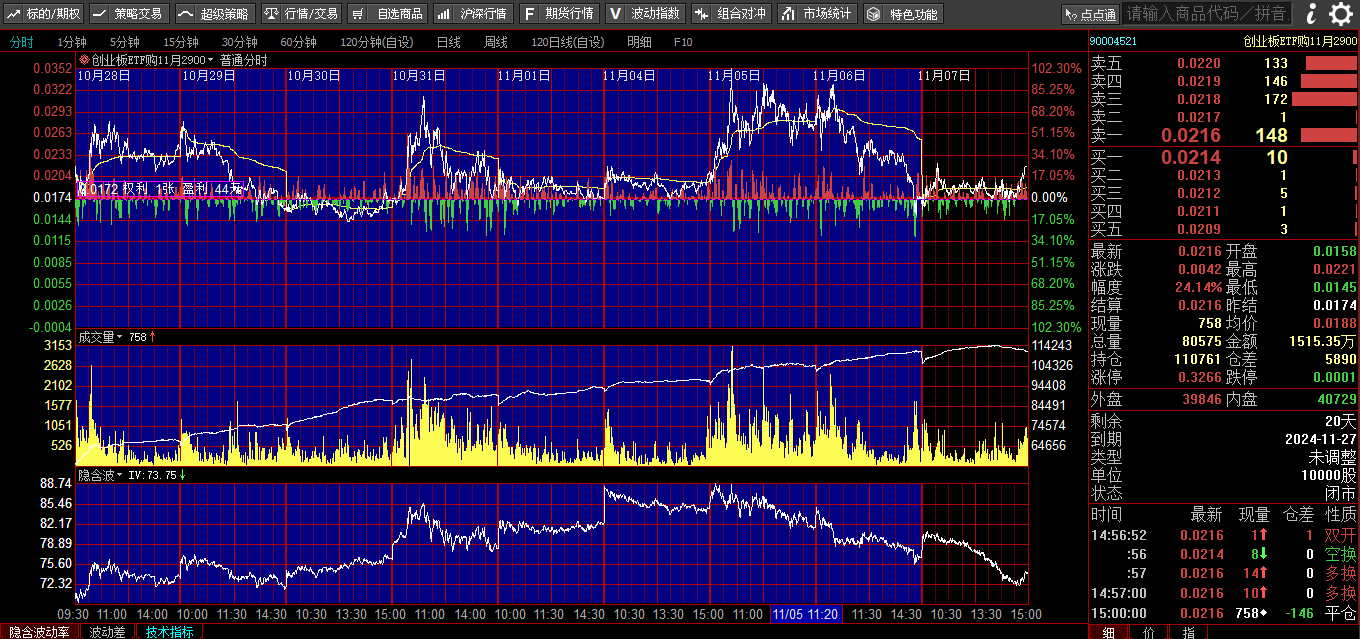The height and width of the screenshot is (639, 1360).
Task: Click the highlighted 11/05 11:20 time marker
Action: (x=806, y=614)
